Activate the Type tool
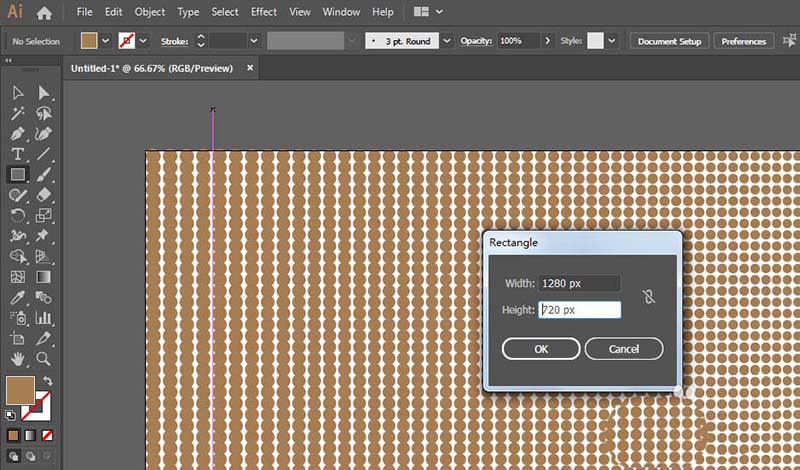Image resolution: width=800 pixels, height=470 pixels. point(17,154)
